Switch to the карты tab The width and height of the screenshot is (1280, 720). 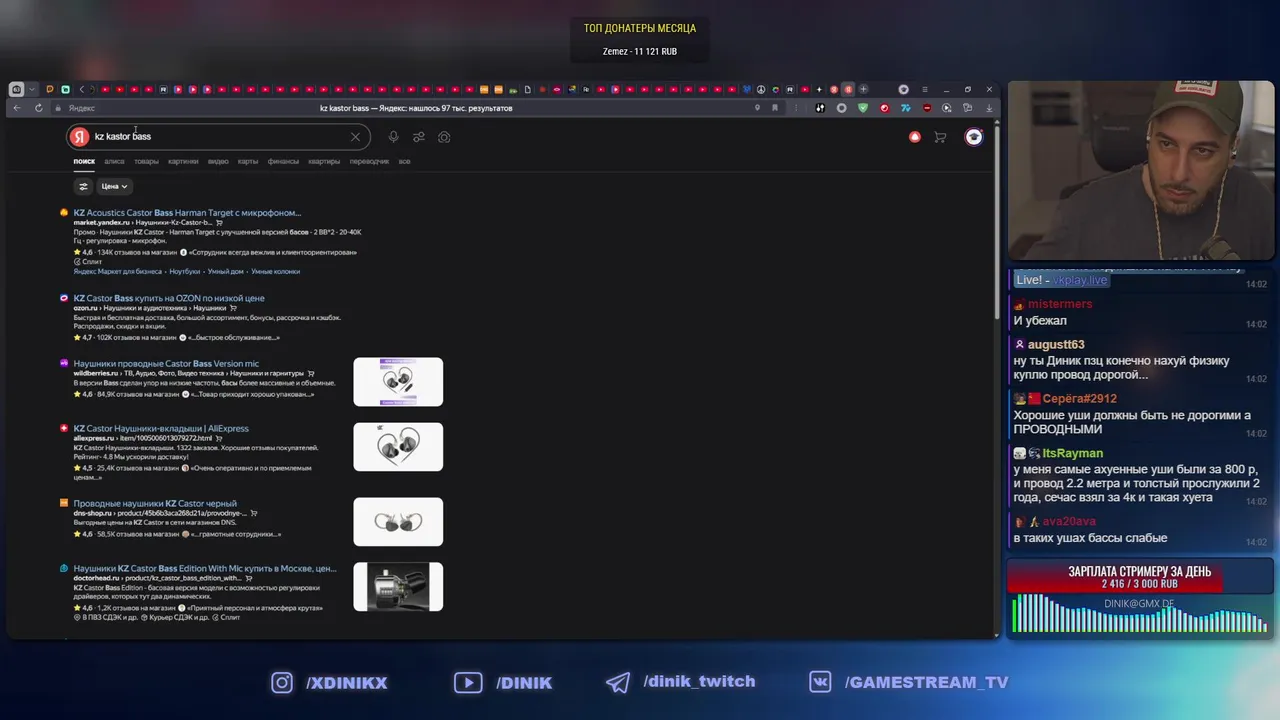tap(248, 161)
